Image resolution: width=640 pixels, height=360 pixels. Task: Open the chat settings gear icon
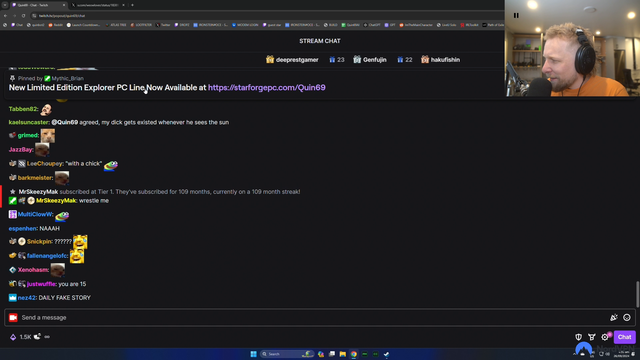[x=605, y=337]
